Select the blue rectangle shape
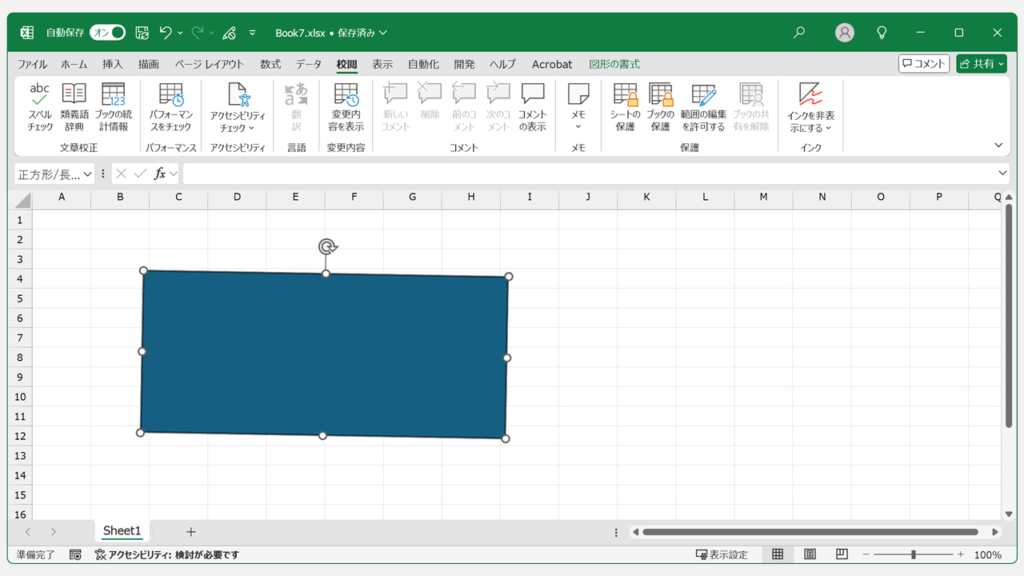Screen dimensions: 1024x576 click(325, 355)
